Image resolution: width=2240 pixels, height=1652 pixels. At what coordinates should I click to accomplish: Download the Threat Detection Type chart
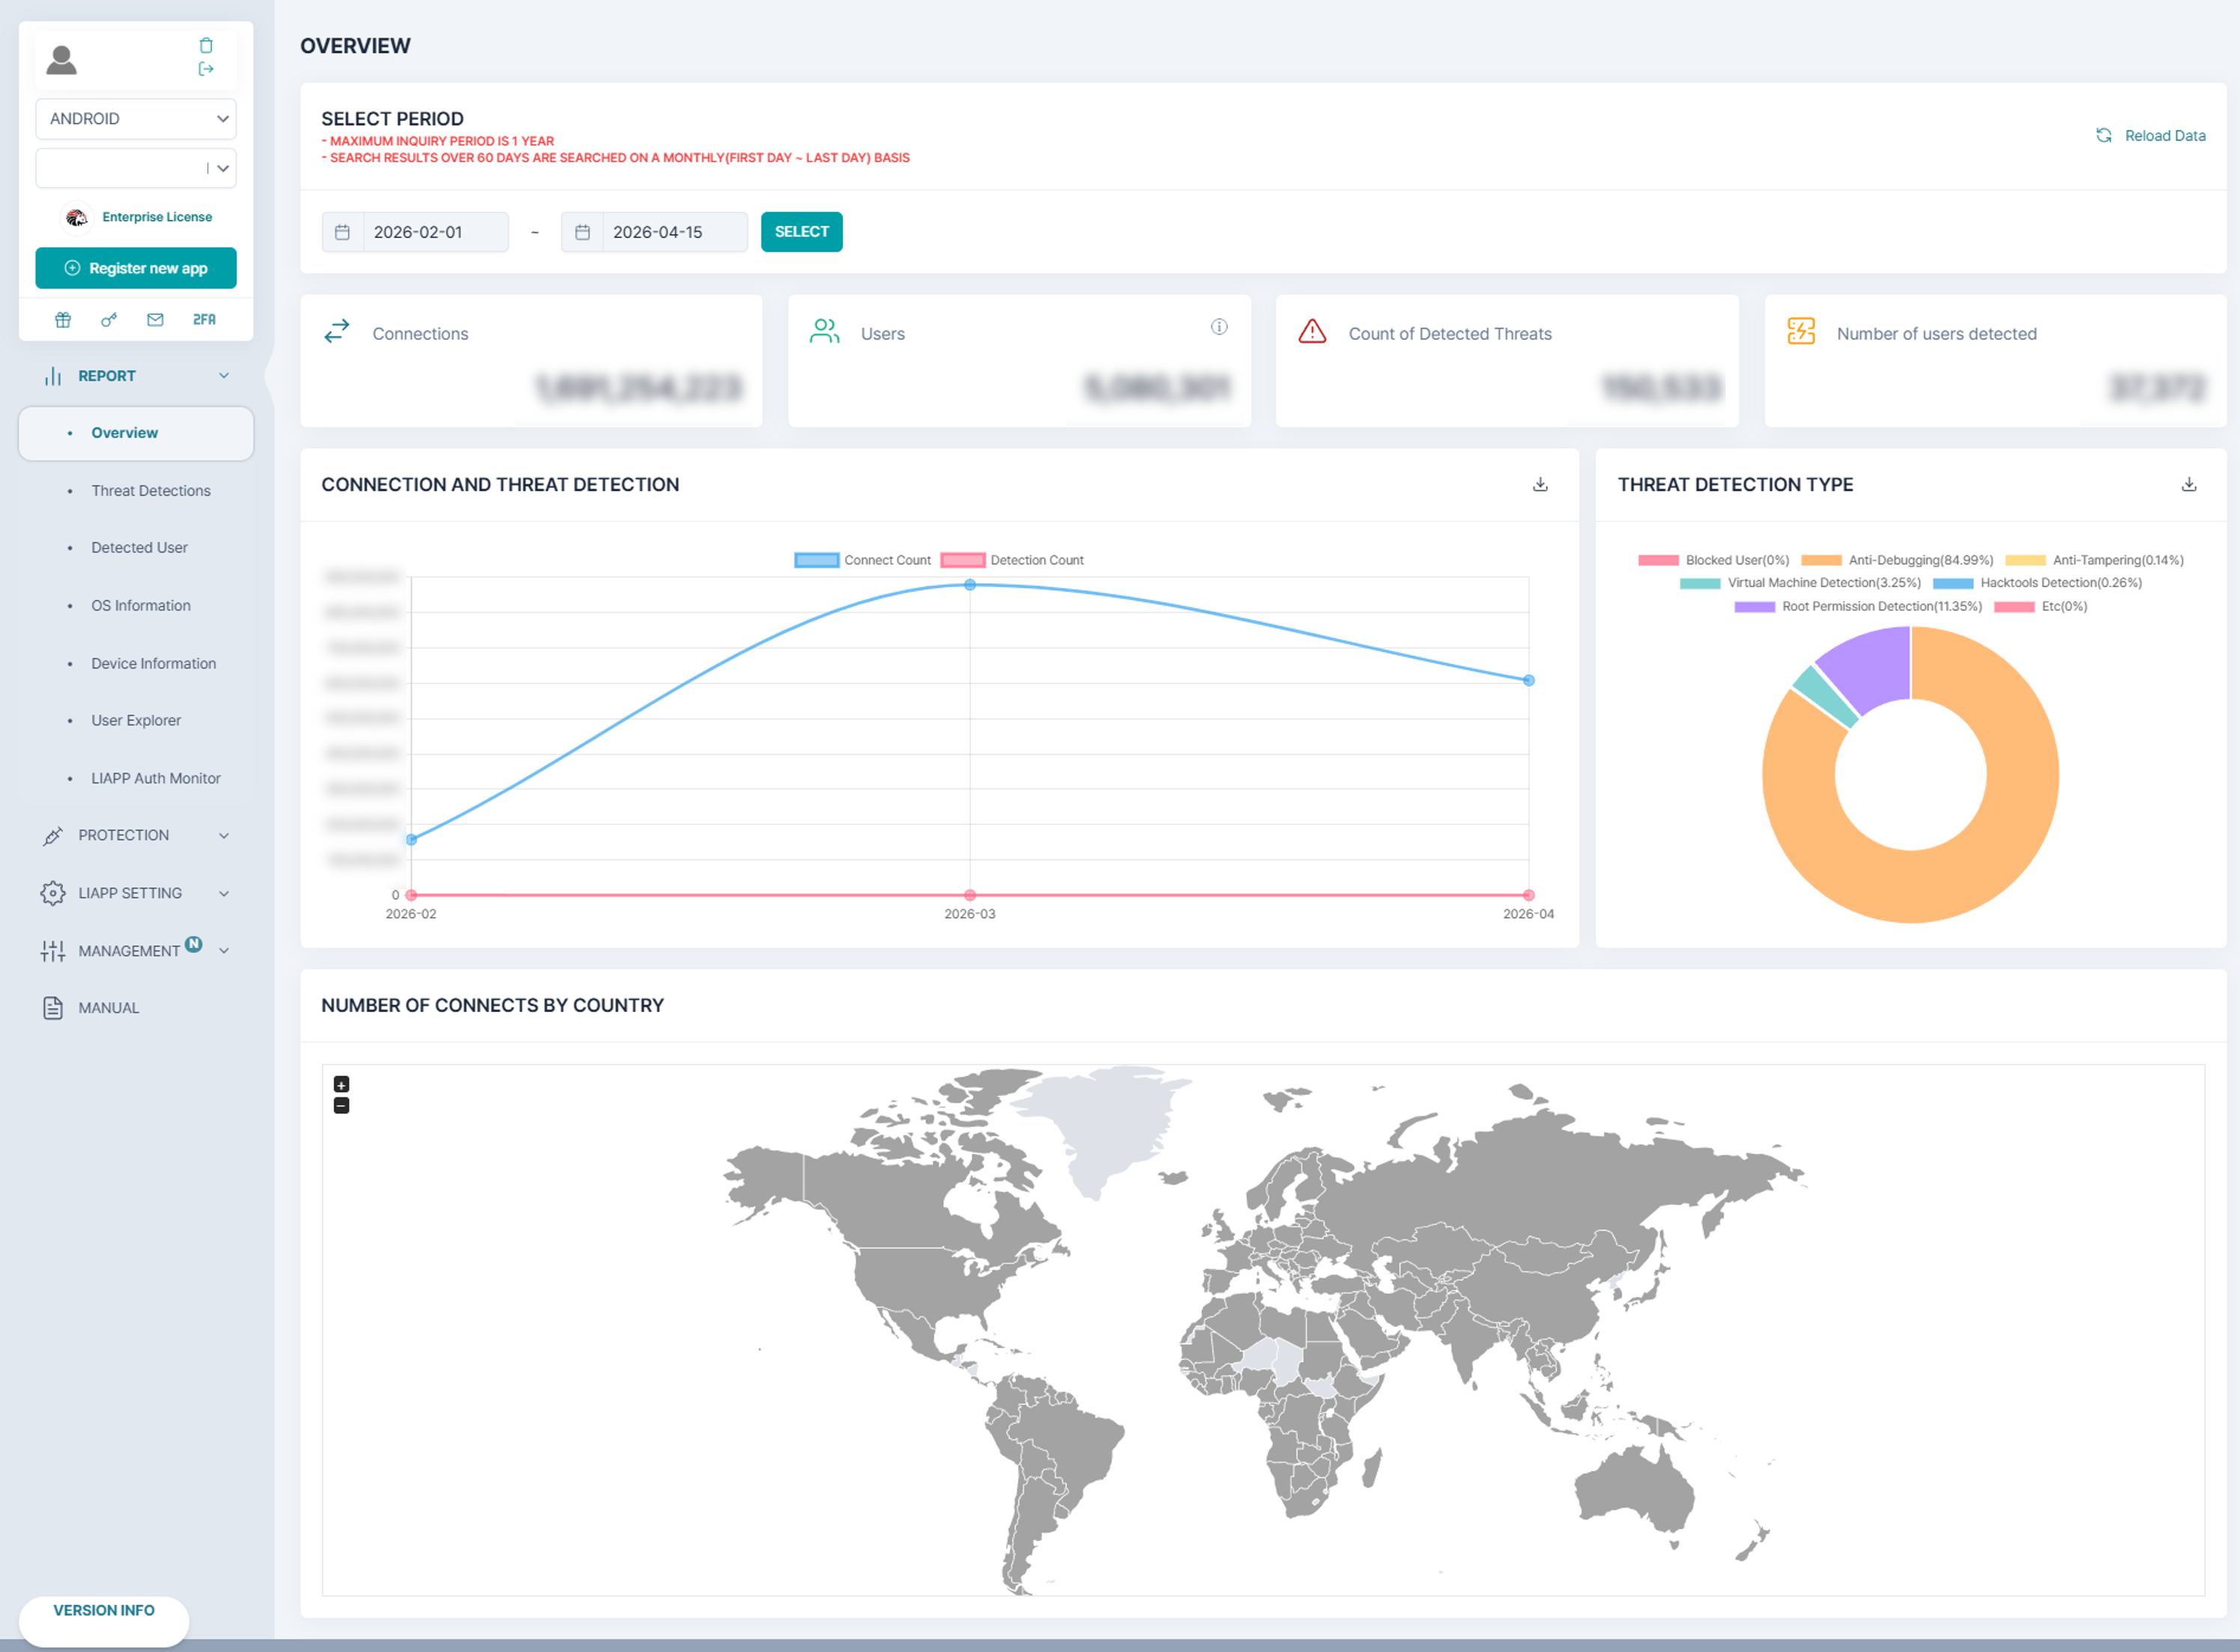point(2189,485)
